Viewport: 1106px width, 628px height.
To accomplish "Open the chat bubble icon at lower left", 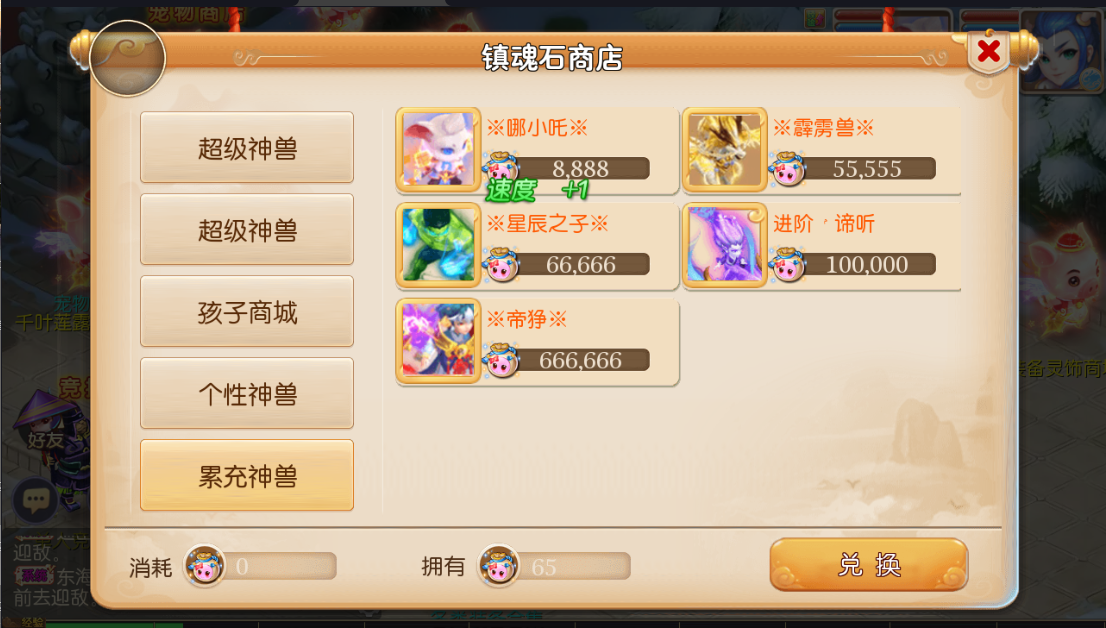I will [x=35, y=501].
